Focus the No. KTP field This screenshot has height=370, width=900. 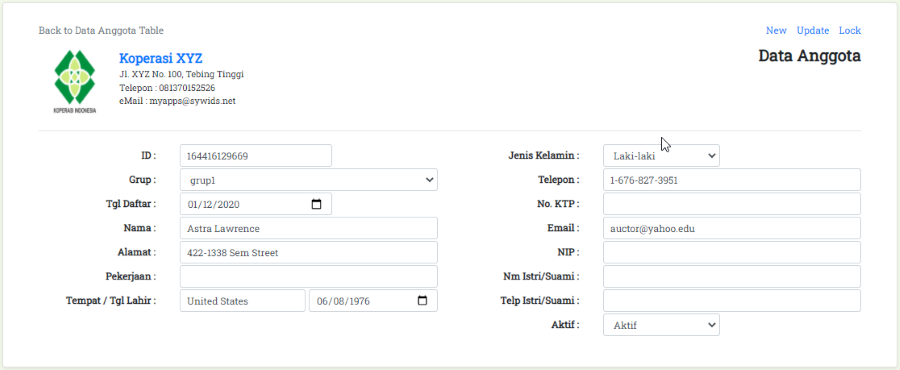click(x=732, y=204)
